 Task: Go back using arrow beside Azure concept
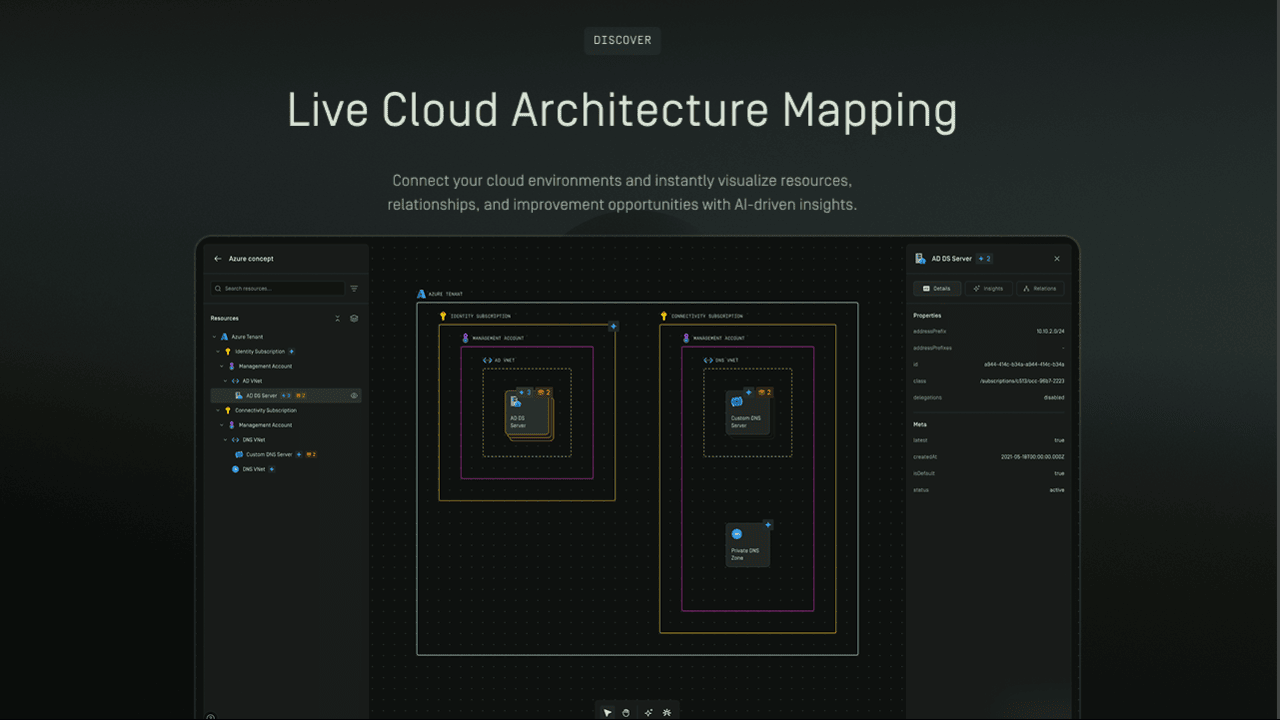point(218,259)
